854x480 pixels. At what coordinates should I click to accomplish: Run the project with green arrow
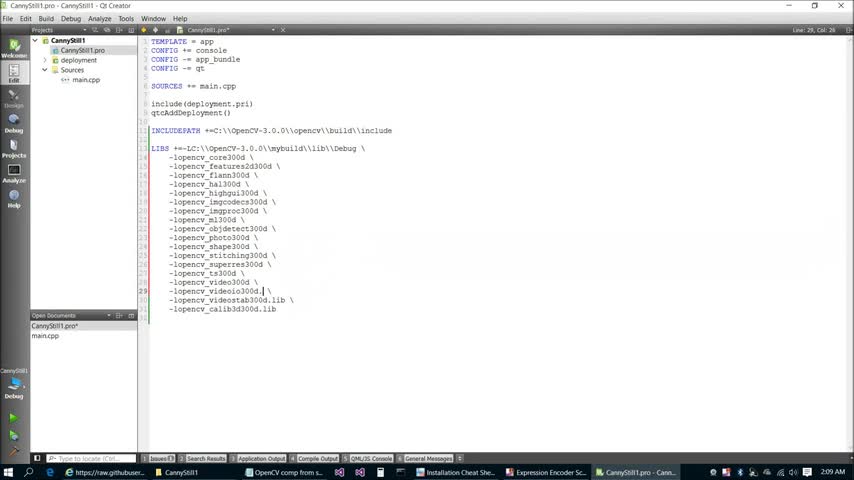(14, 418)
